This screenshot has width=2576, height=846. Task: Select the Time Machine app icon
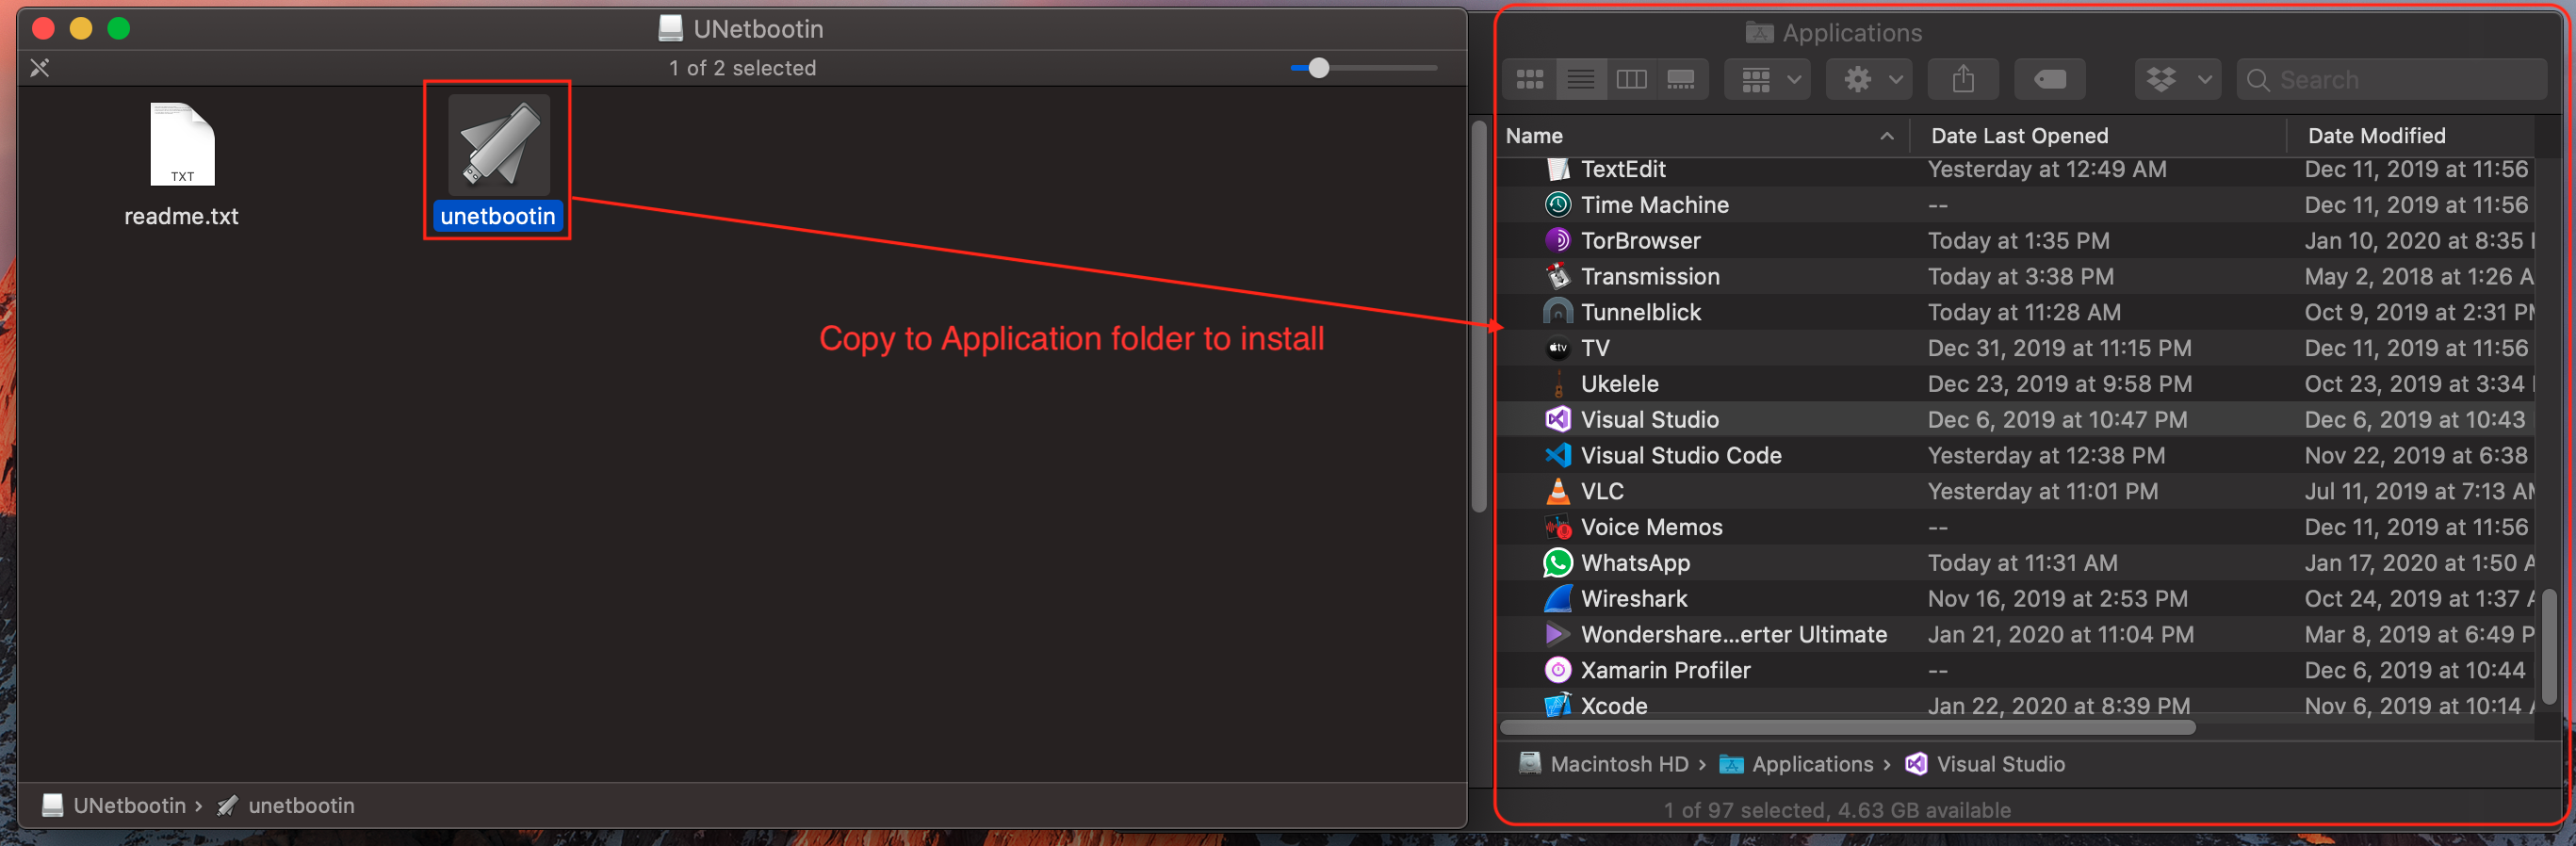1558,205
